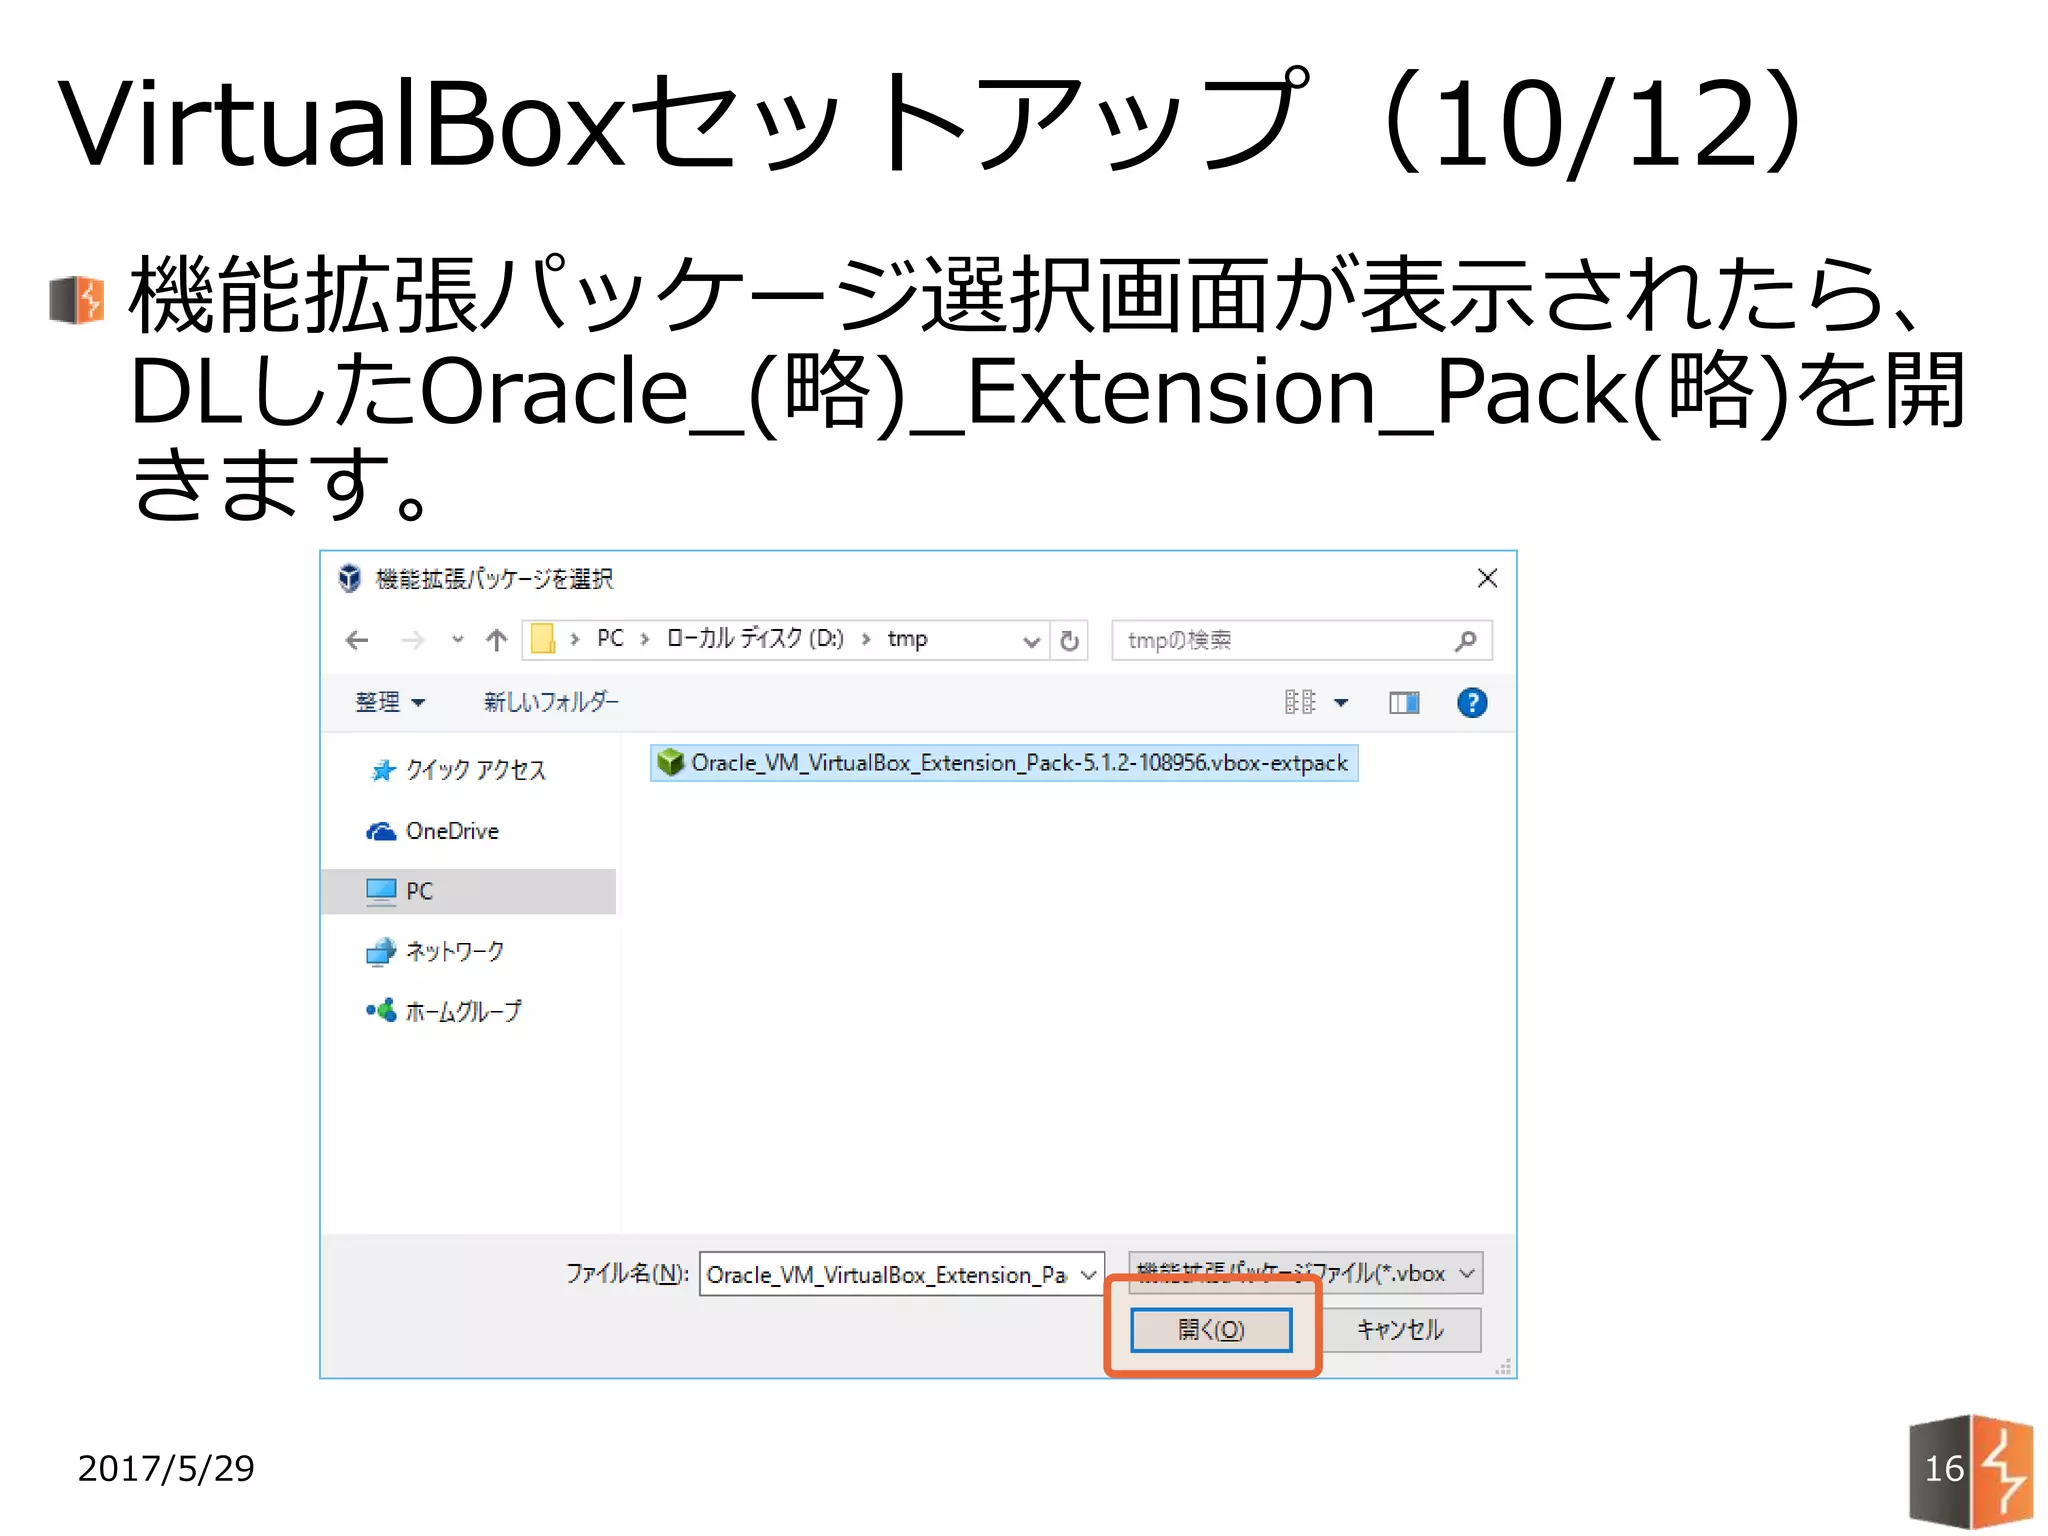Screen dimensions: 2048x1536
Task: Click the first breadcrumb chevron before PC
Action: tap(575, 640)
